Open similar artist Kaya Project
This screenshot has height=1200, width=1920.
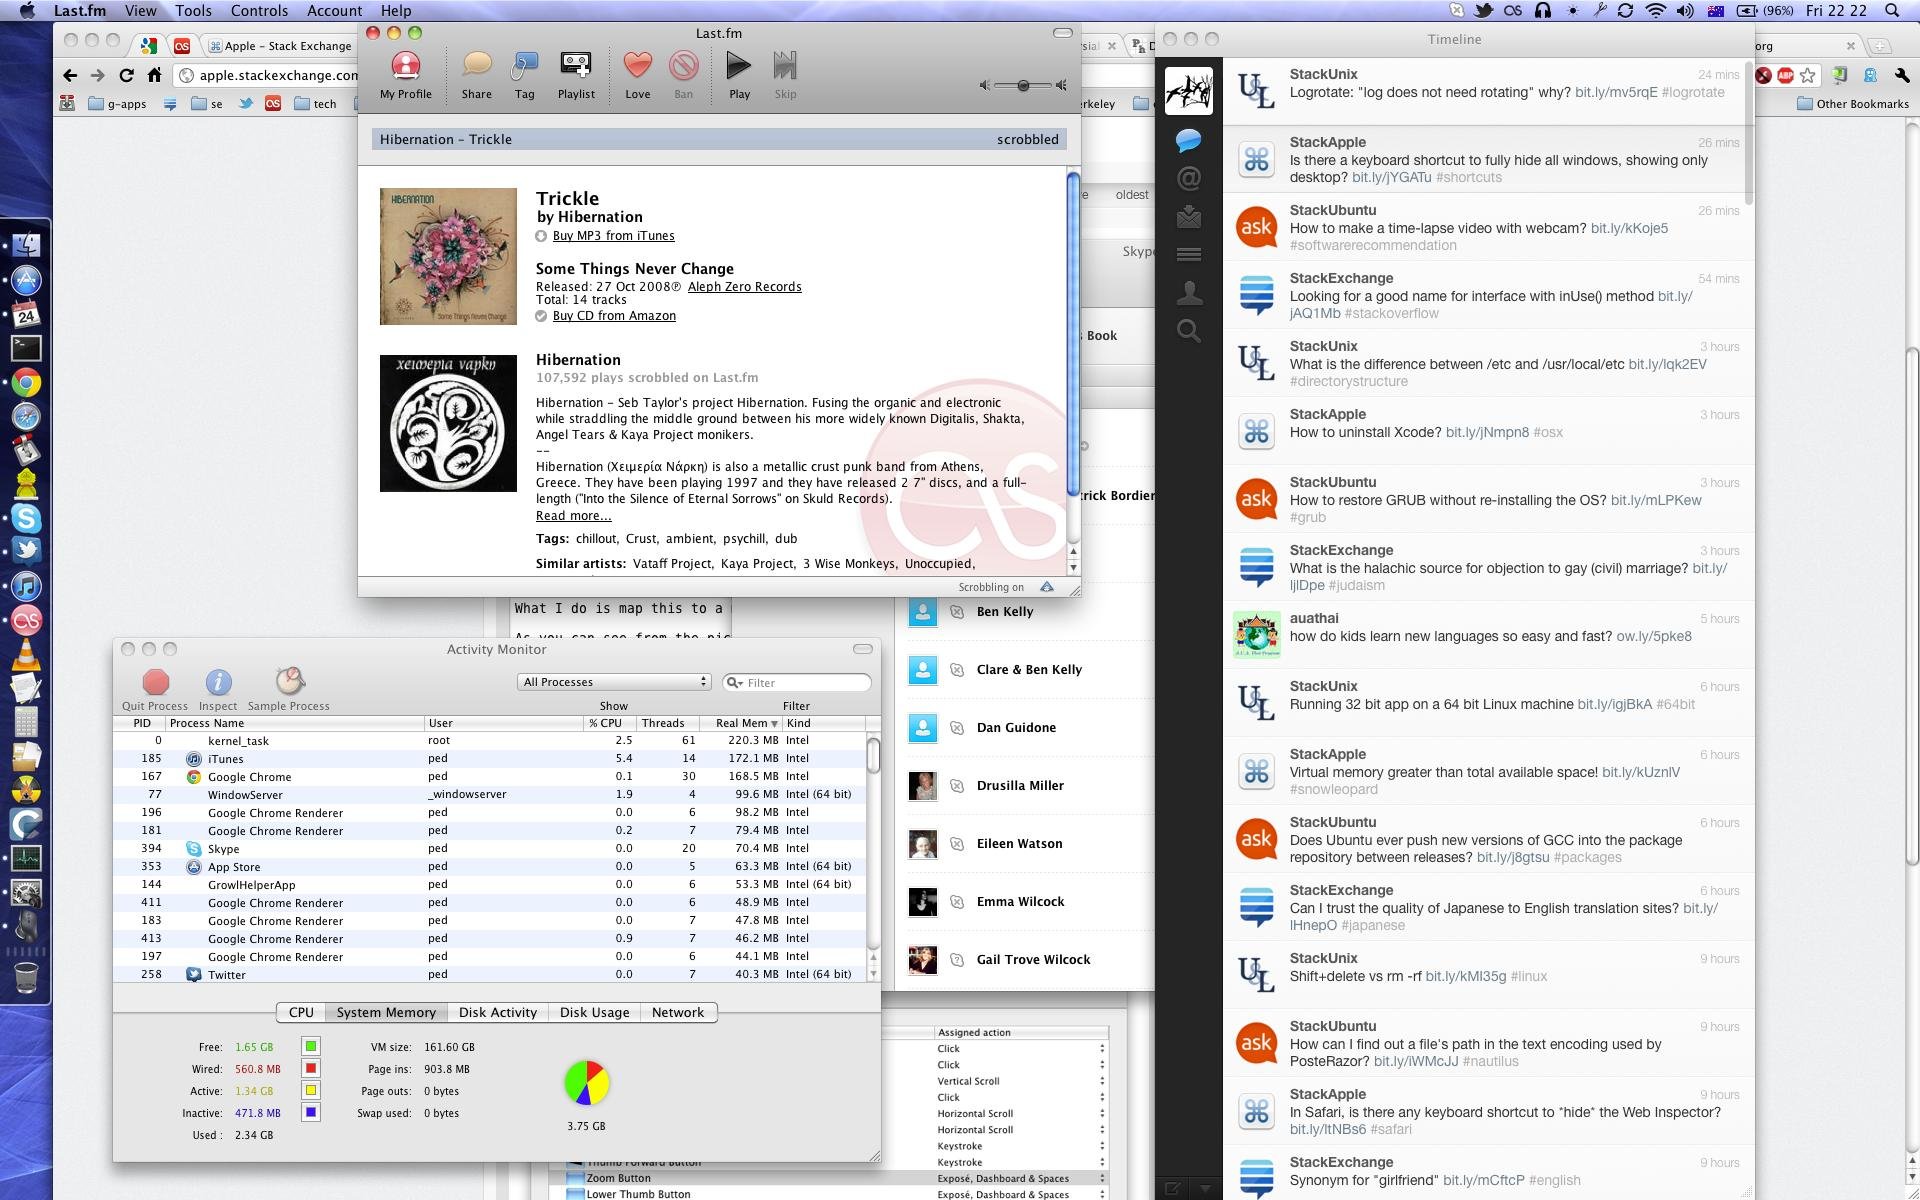(757, 564)
